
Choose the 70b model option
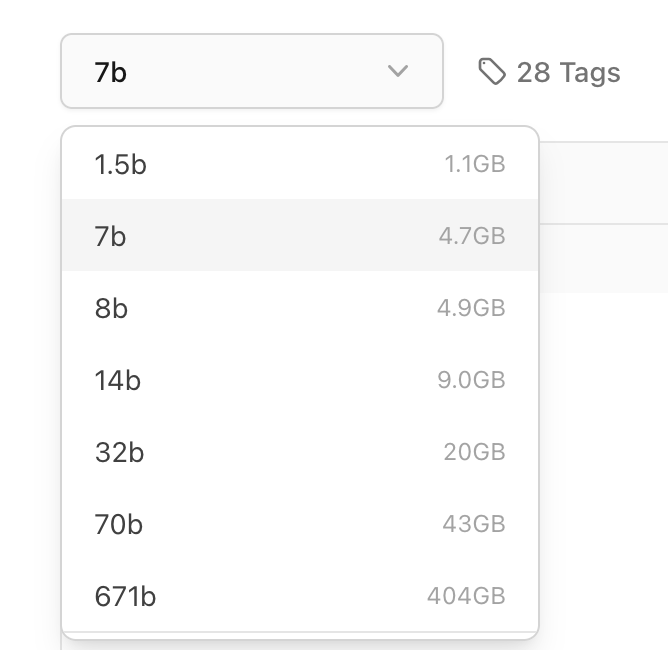(119, 524)
